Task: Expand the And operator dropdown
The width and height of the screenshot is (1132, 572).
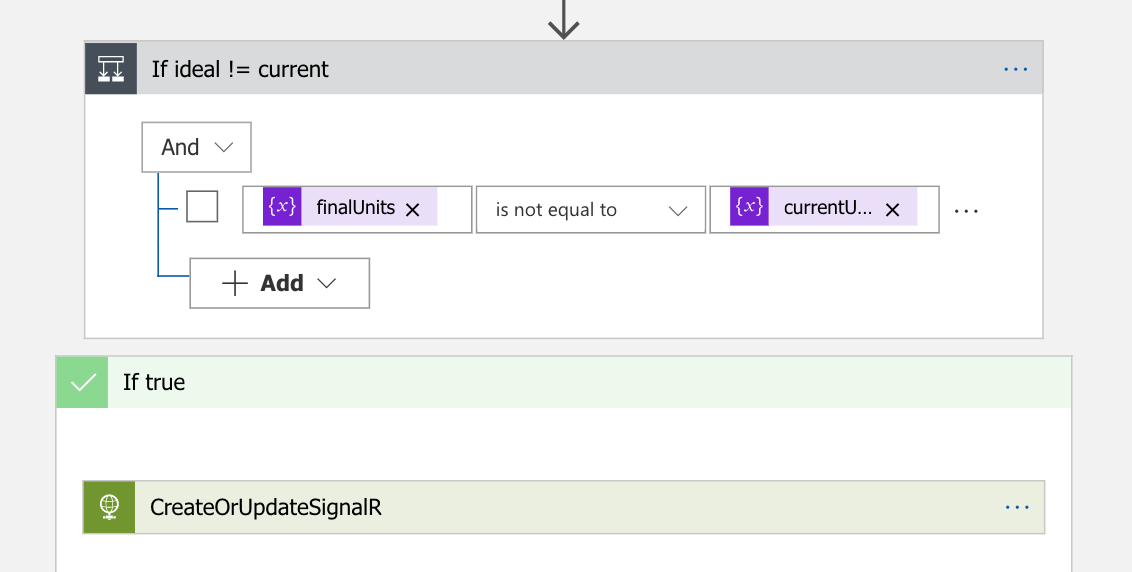Action: [196, 147]
